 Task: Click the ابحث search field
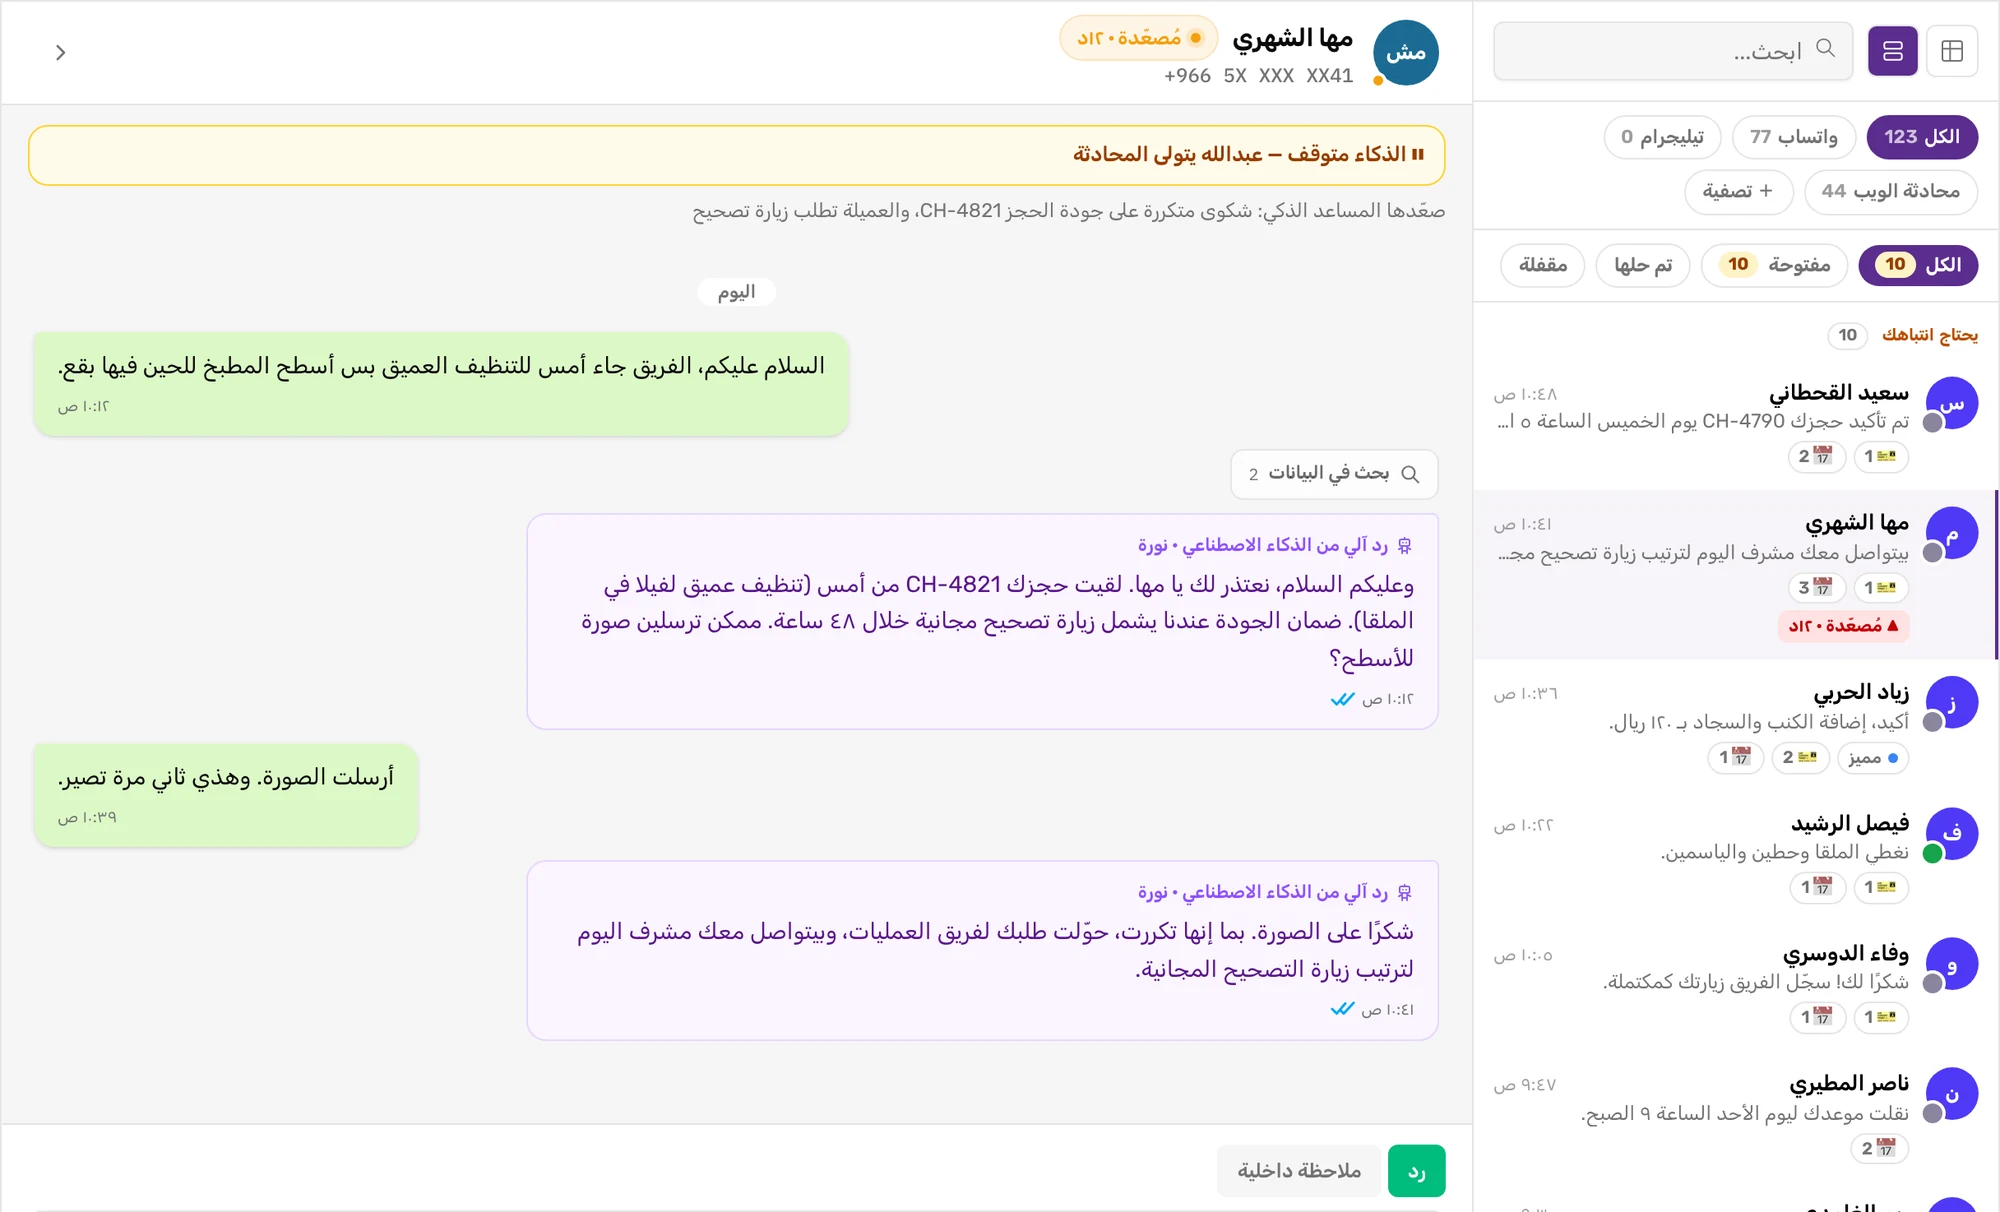pos(1673,51)
